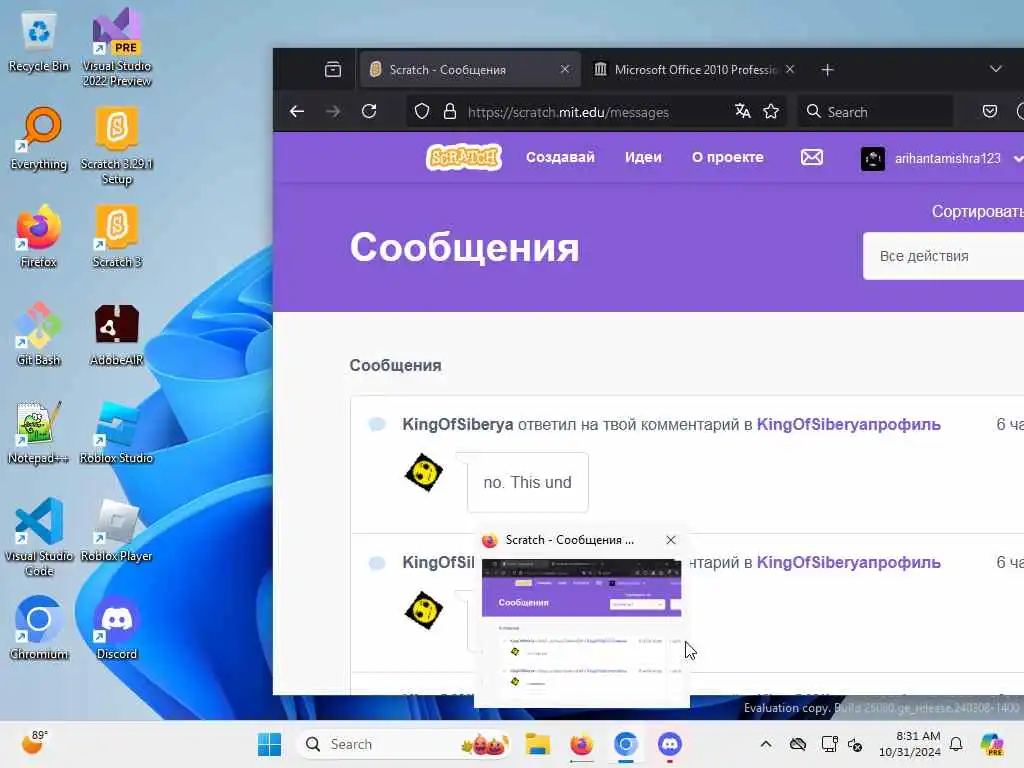The width and height of the screenshot is (1024, 768).
Task: Click the site padlock security icon
Action: click(x=450, y=112)
